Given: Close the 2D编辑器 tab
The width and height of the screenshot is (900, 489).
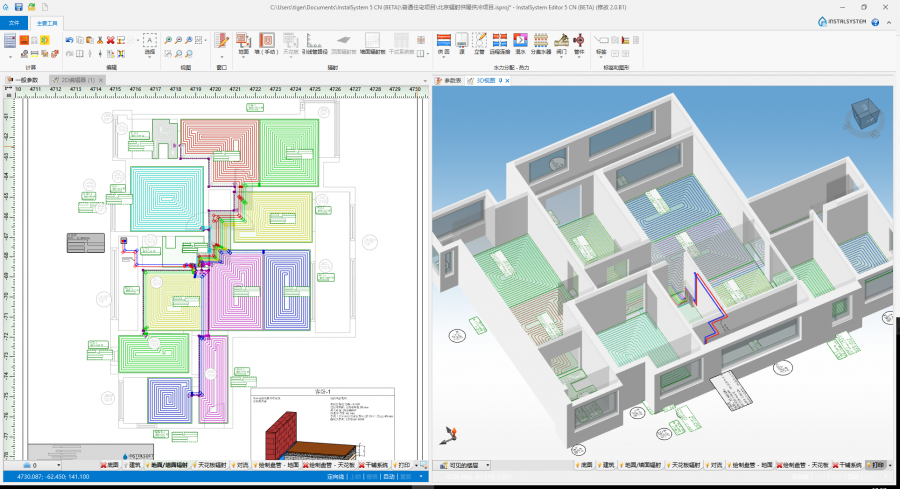Looking at the screenshot, I should pyautogui.click(x=103, y=80).
